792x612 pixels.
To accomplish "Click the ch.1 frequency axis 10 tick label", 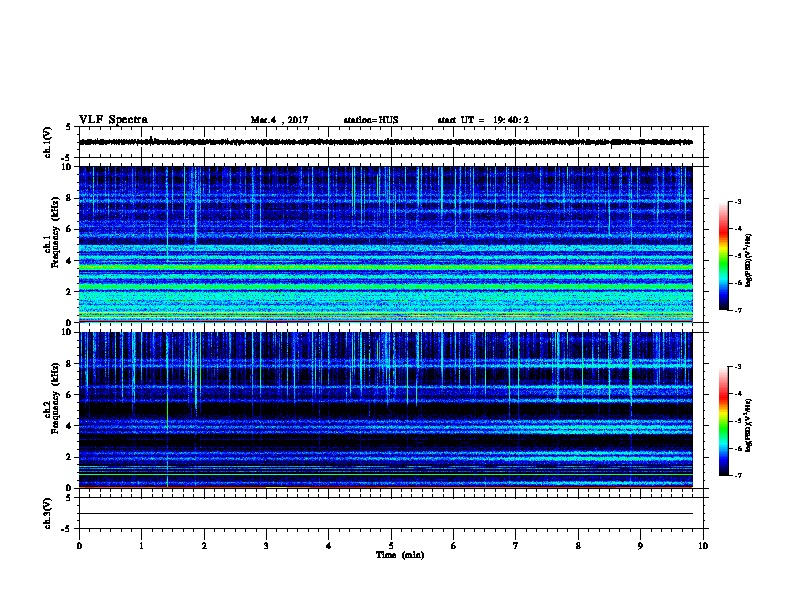I will [67, 167].
